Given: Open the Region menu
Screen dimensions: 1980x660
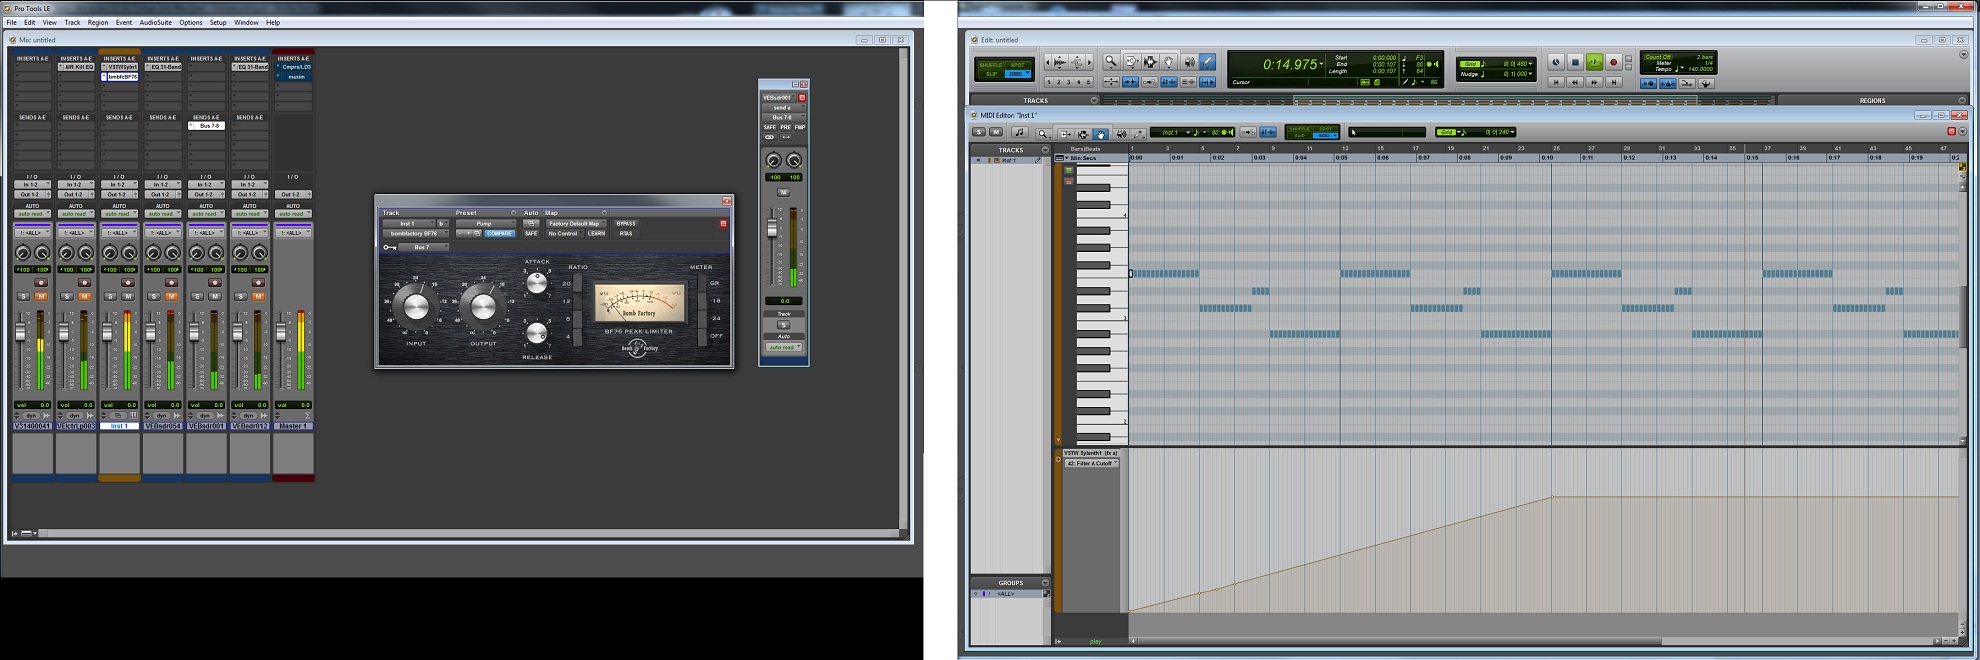Looking at the screenshot, I should pyautogui.click(x=98, y=22).
